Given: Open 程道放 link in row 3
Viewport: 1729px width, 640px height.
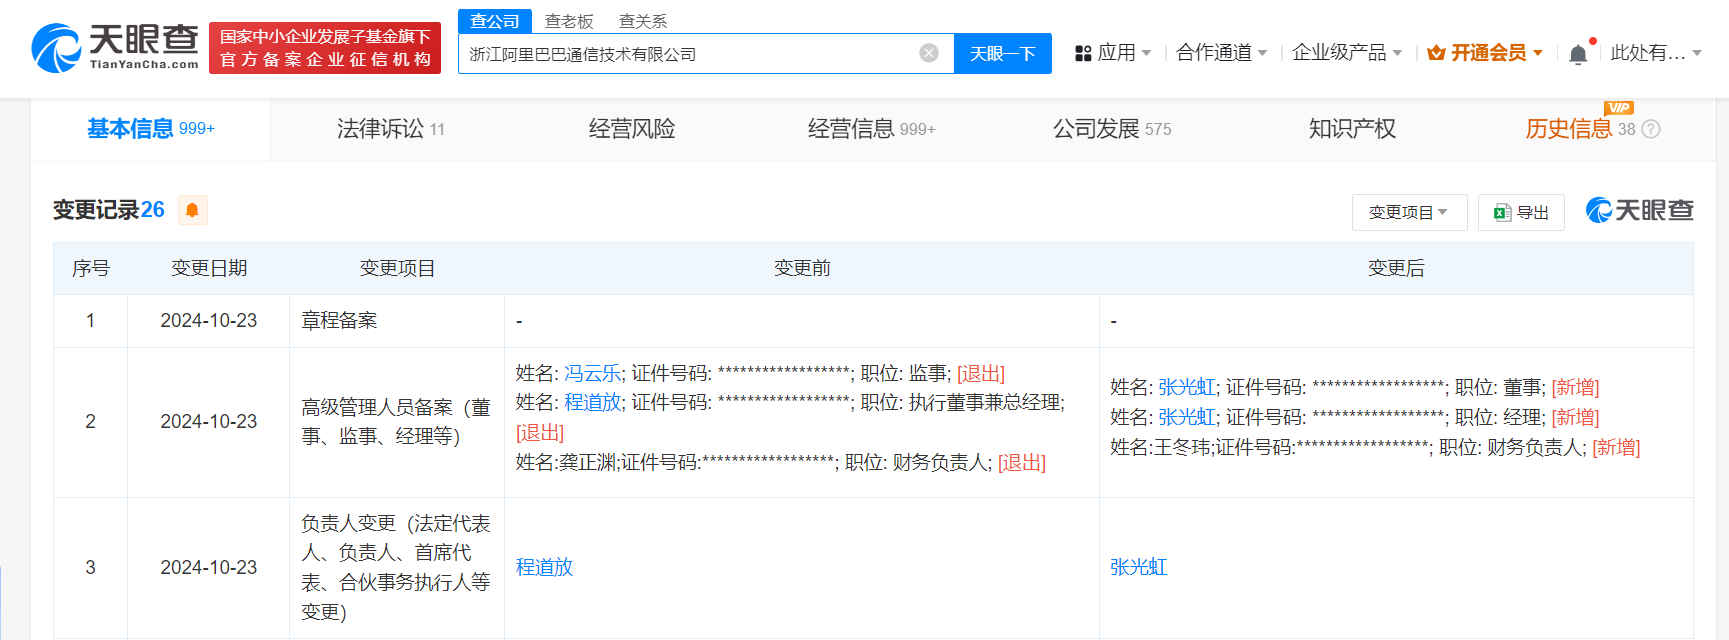Looking at the screenshot, I should (x=544, y=567).
